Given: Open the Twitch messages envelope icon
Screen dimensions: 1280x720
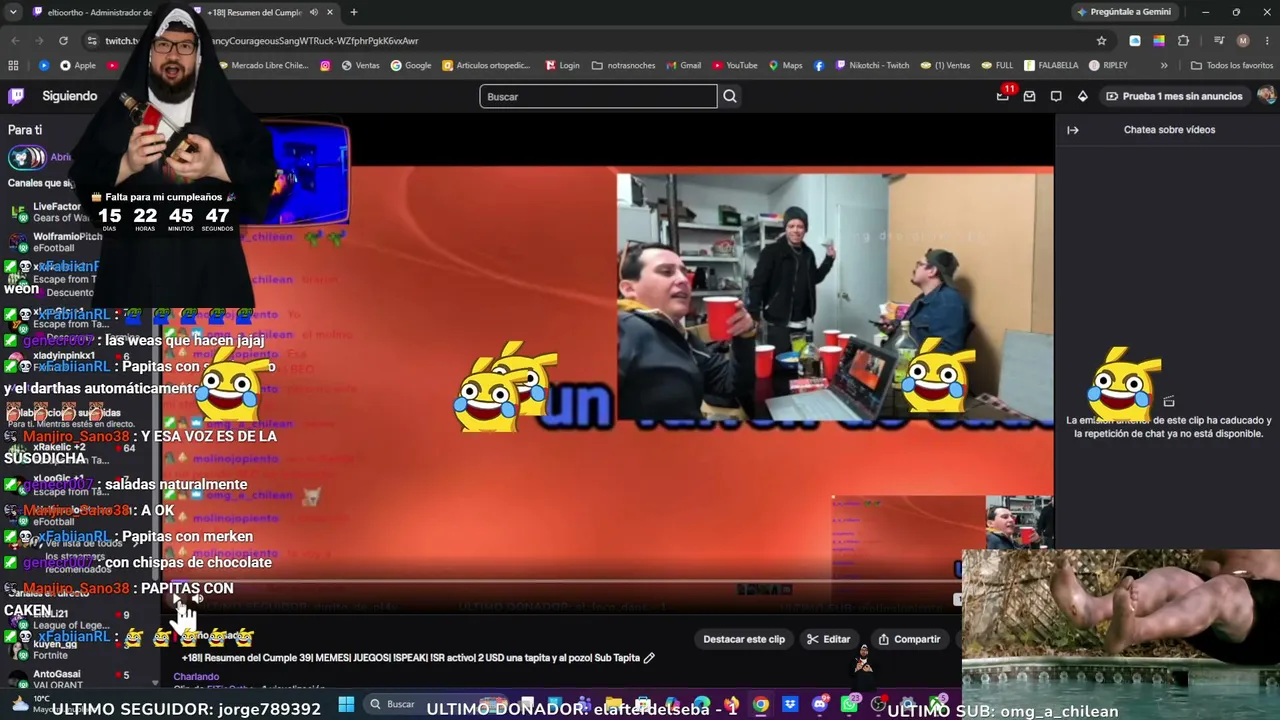Looking at the screenshot, I should [x=1029, y=96].
